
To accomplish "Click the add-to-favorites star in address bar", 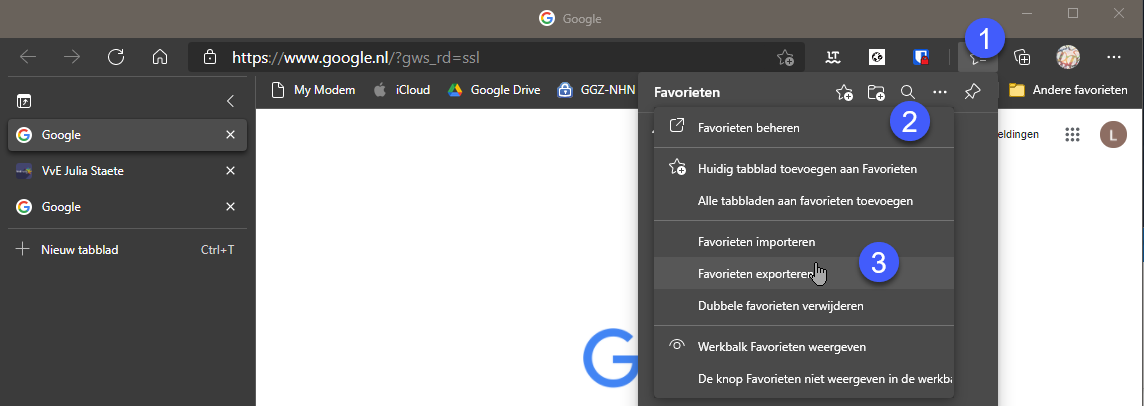I will tap(785, 57).
